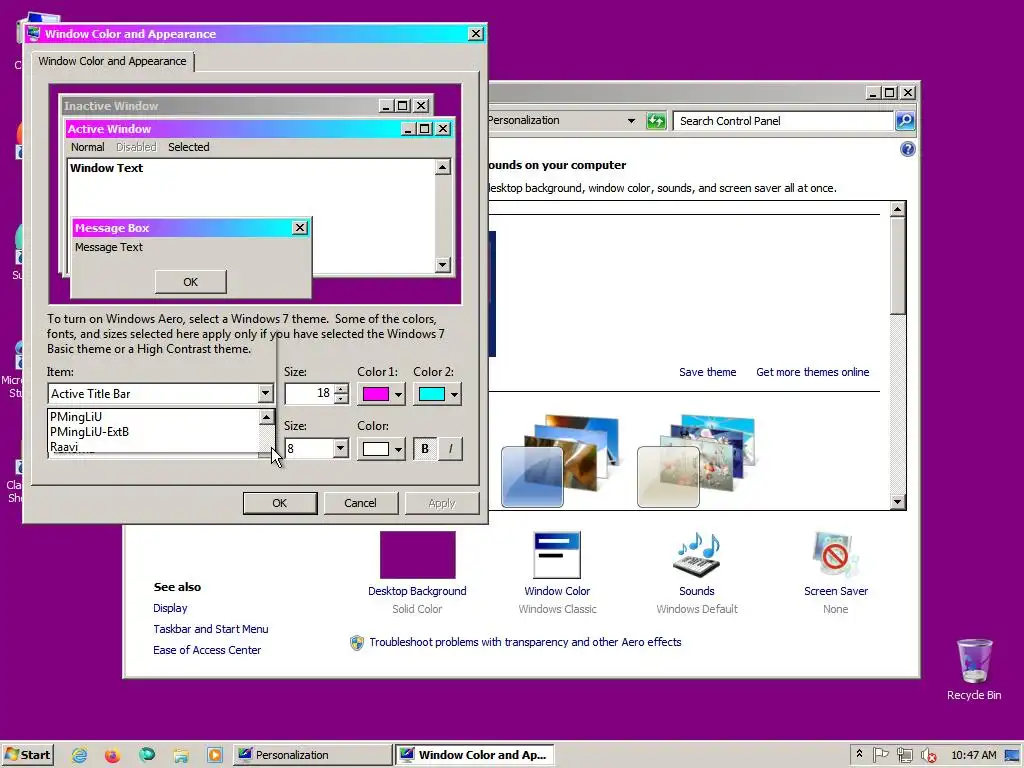Click the green refresh icon by address bar

(656, 121)
